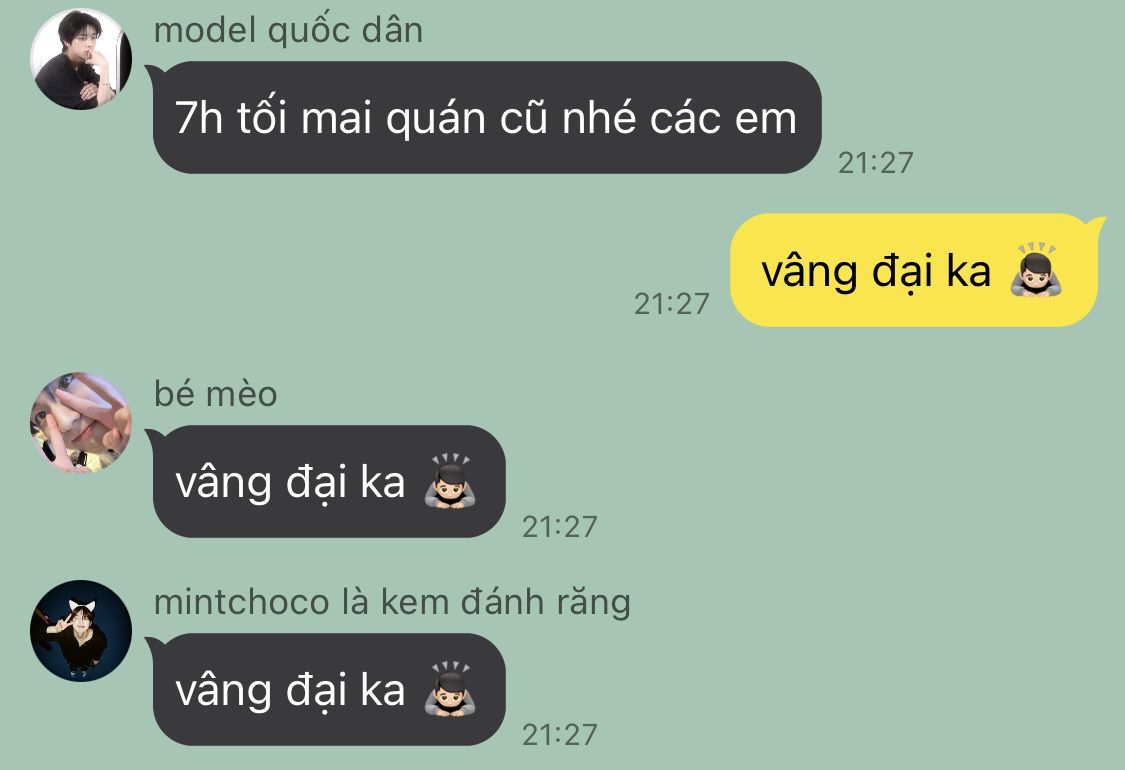Click bowing emoji in bé mèo's message

(x=450, y=481)
